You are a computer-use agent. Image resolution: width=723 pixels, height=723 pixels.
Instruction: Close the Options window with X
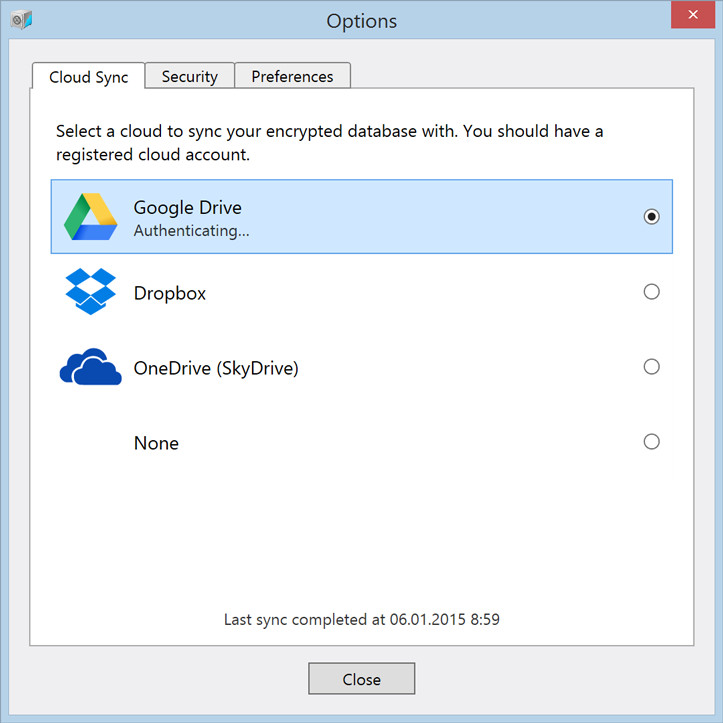pos(693,15)
